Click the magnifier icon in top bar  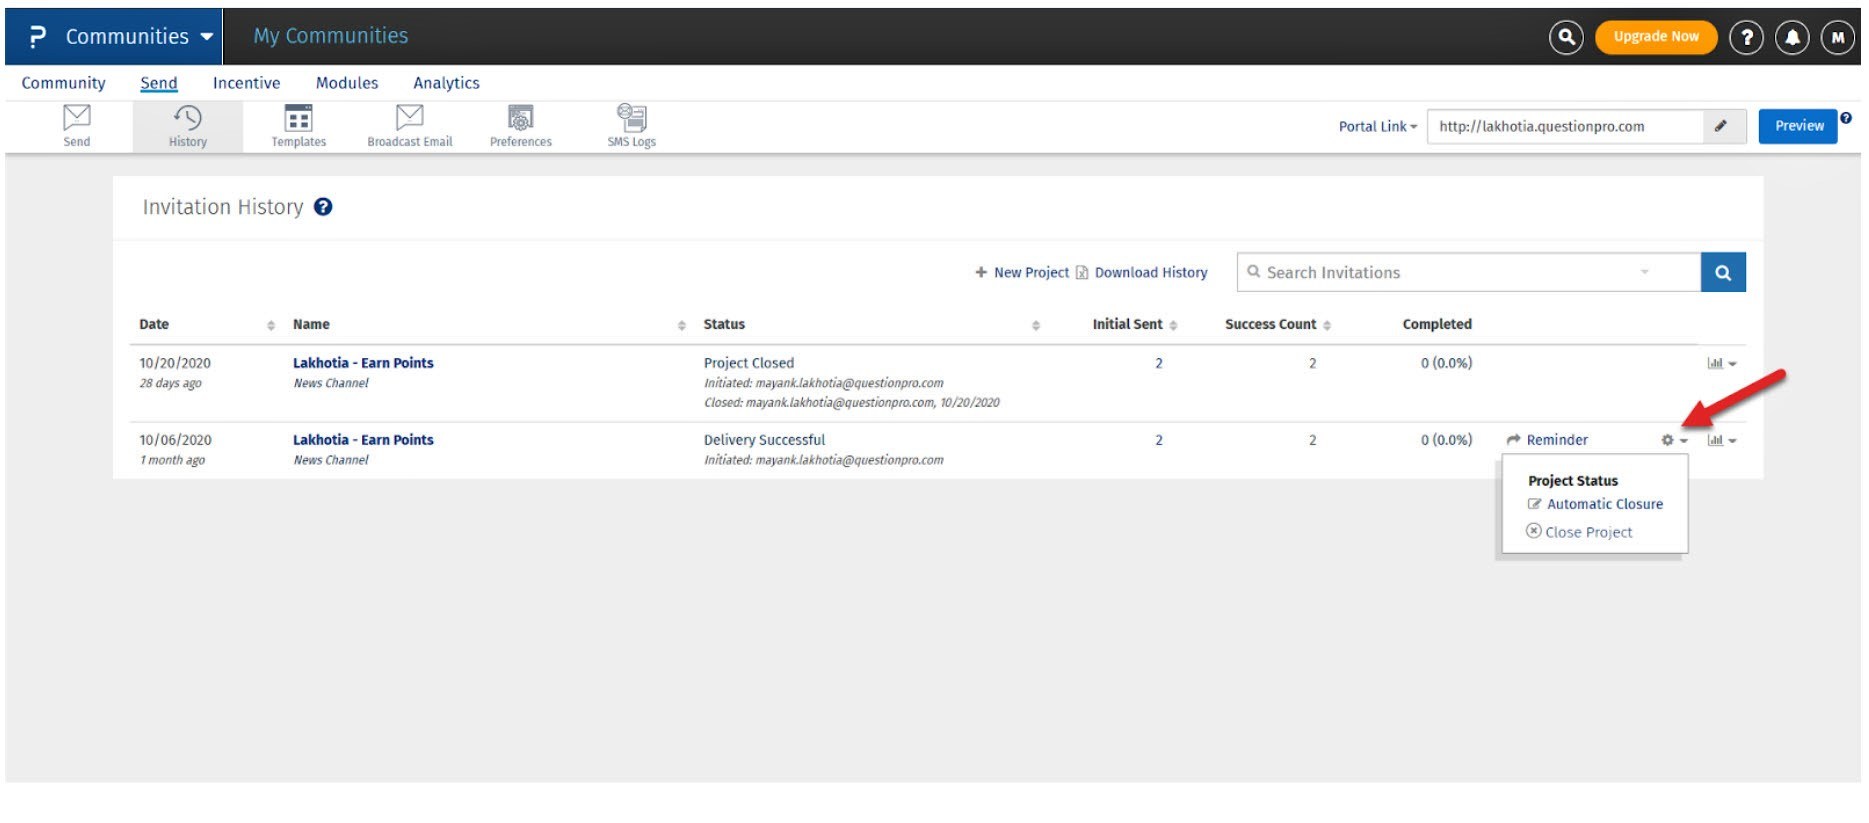(1565, 38)
